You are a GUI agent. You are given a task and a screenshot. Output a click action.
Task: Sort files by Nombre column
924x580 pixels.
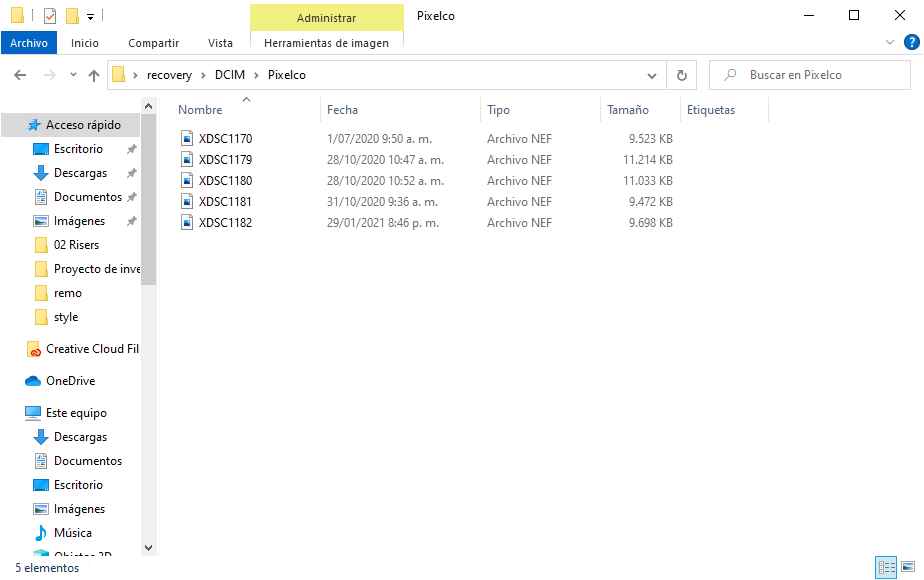click(200, 110)
